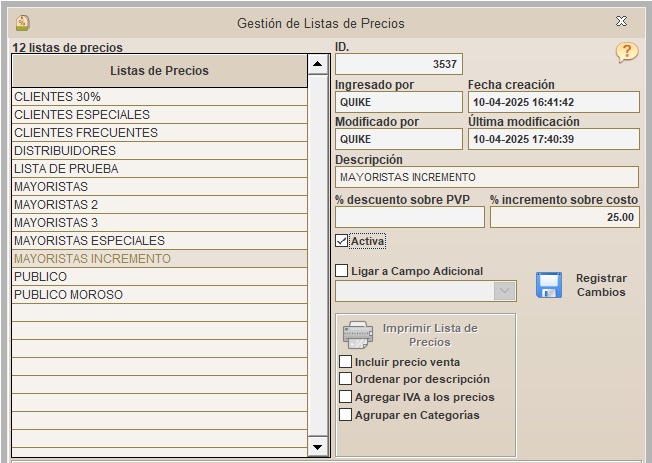
Task: Click the Listas de Precios column header
Action: tap(160, 71)
